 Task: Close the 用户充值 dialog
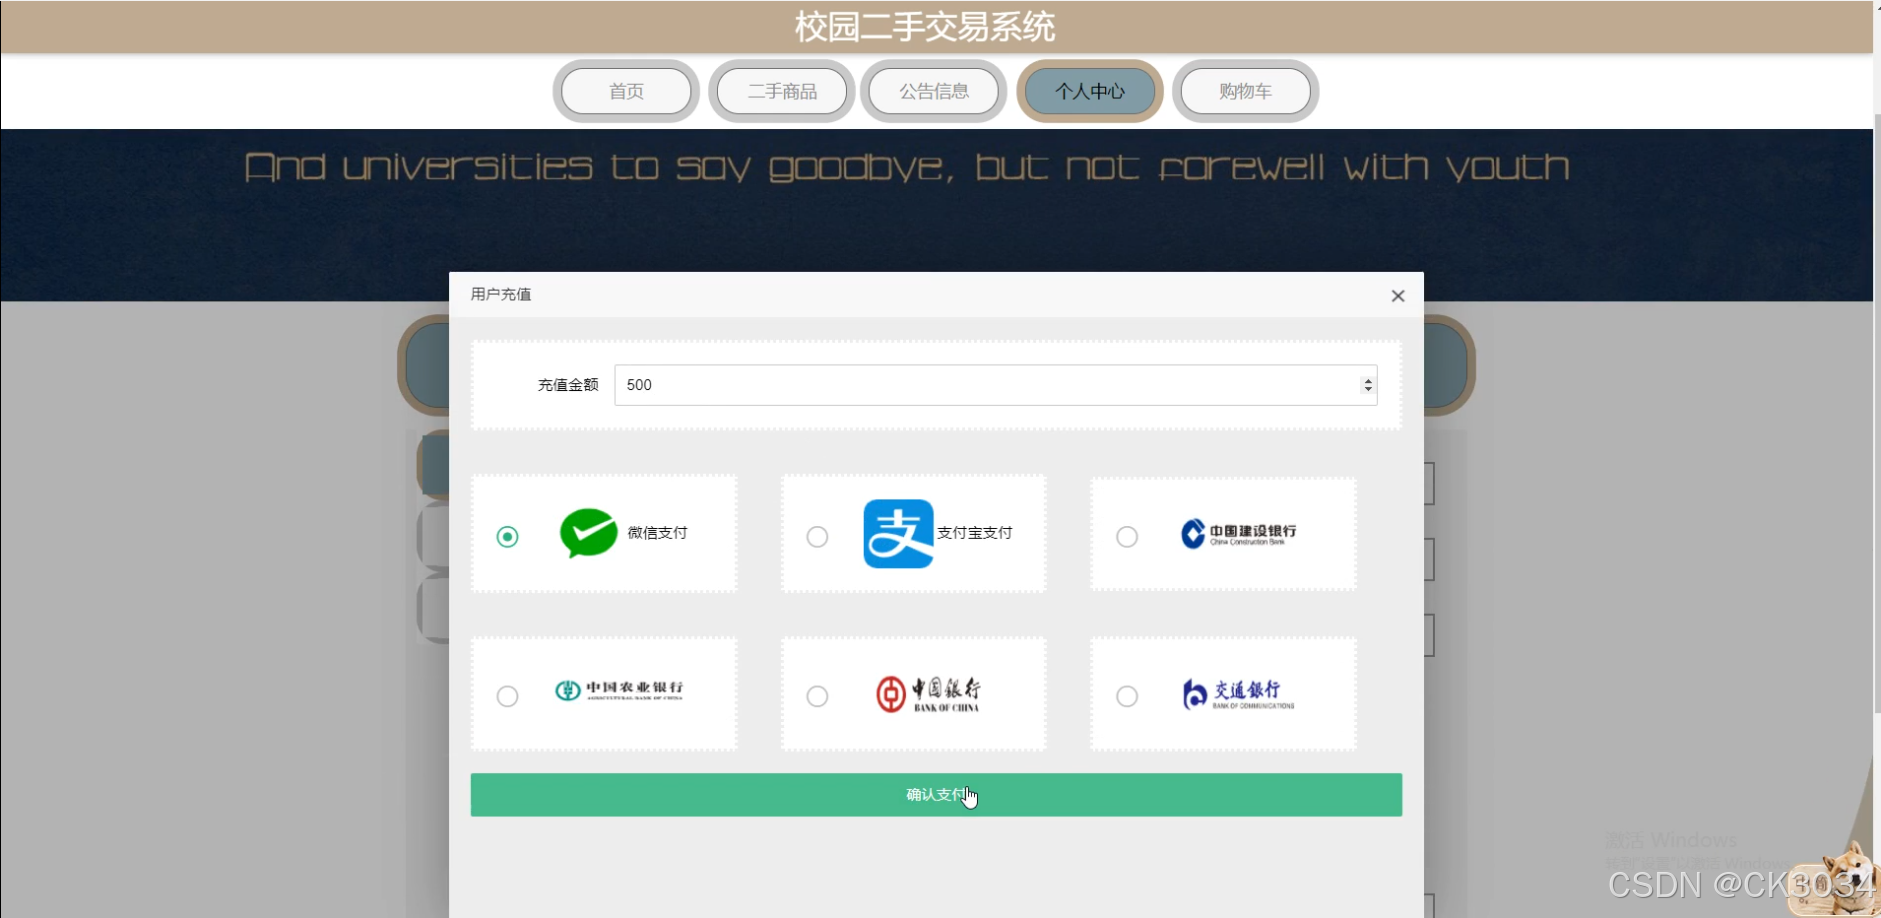[1398, 296]
